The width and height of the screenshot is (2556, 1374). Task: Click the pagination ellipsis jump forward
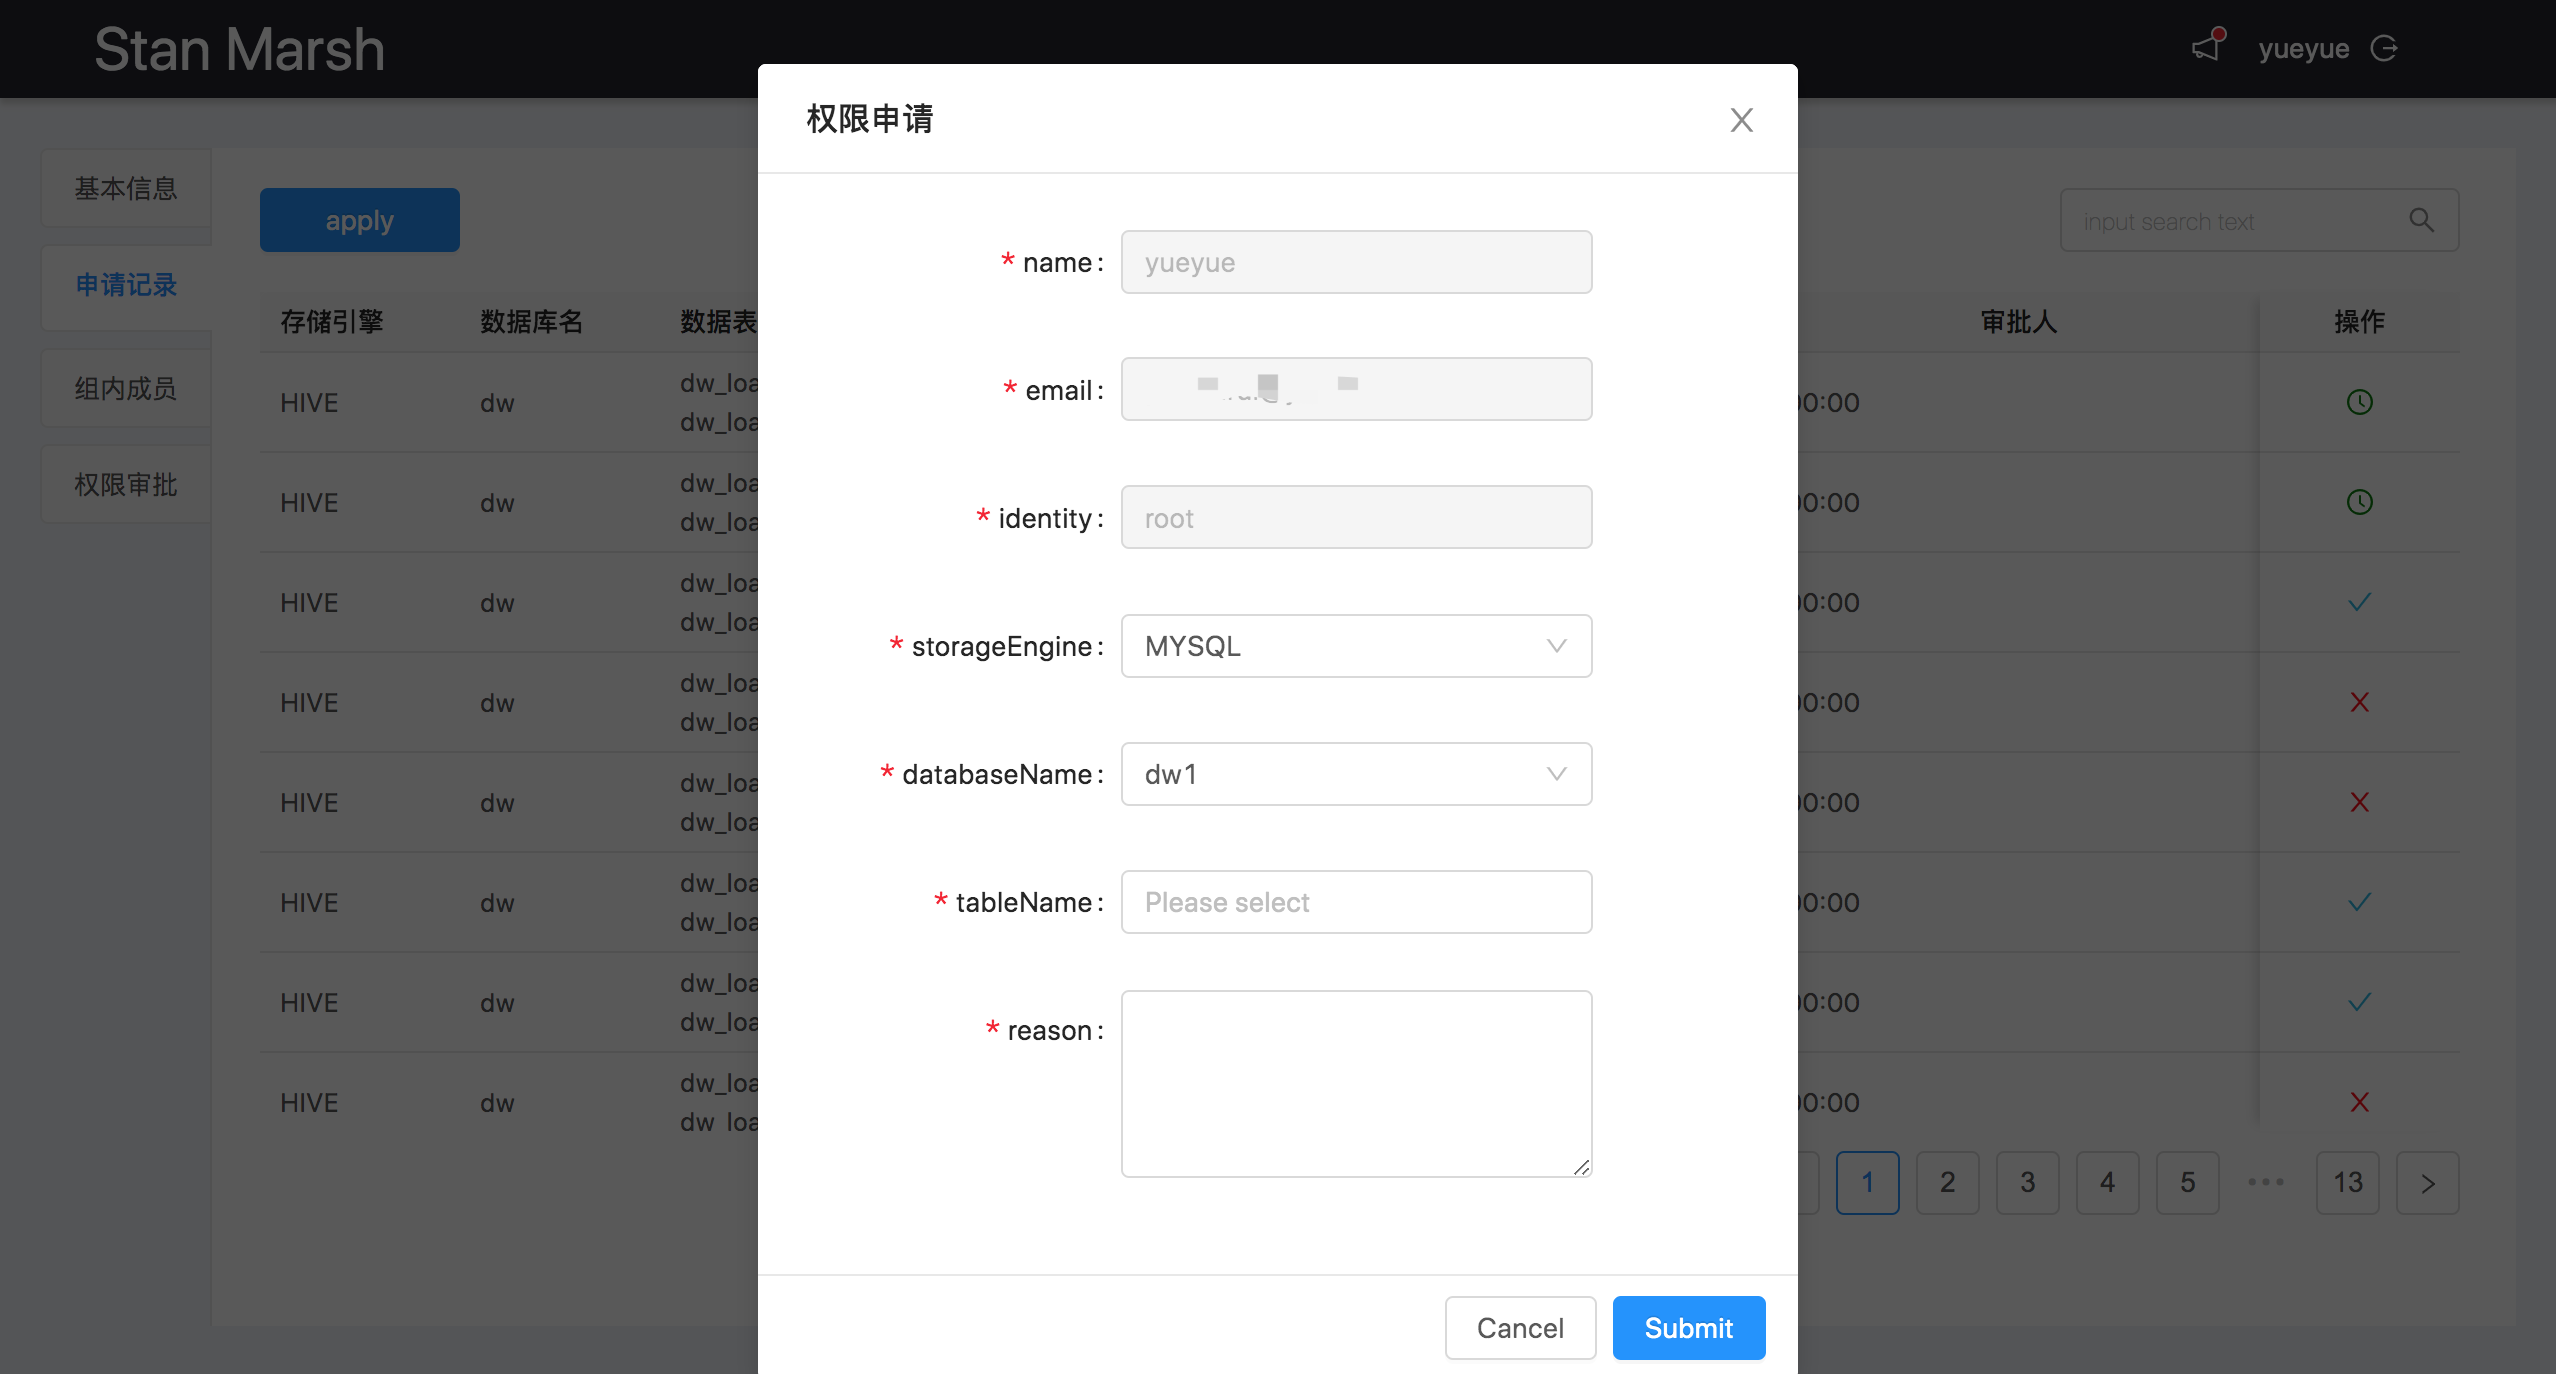2266,1183
